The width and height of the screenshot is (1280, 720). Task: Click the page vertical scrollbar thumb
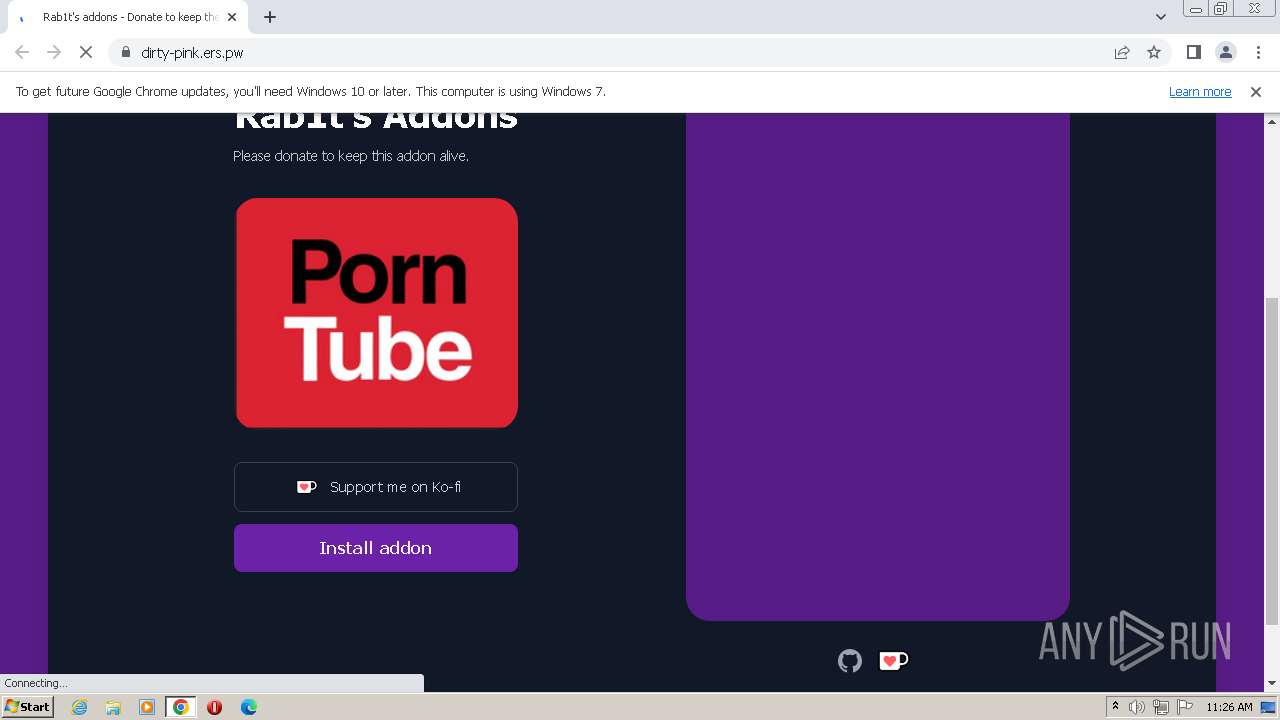tap(1272, 460)
